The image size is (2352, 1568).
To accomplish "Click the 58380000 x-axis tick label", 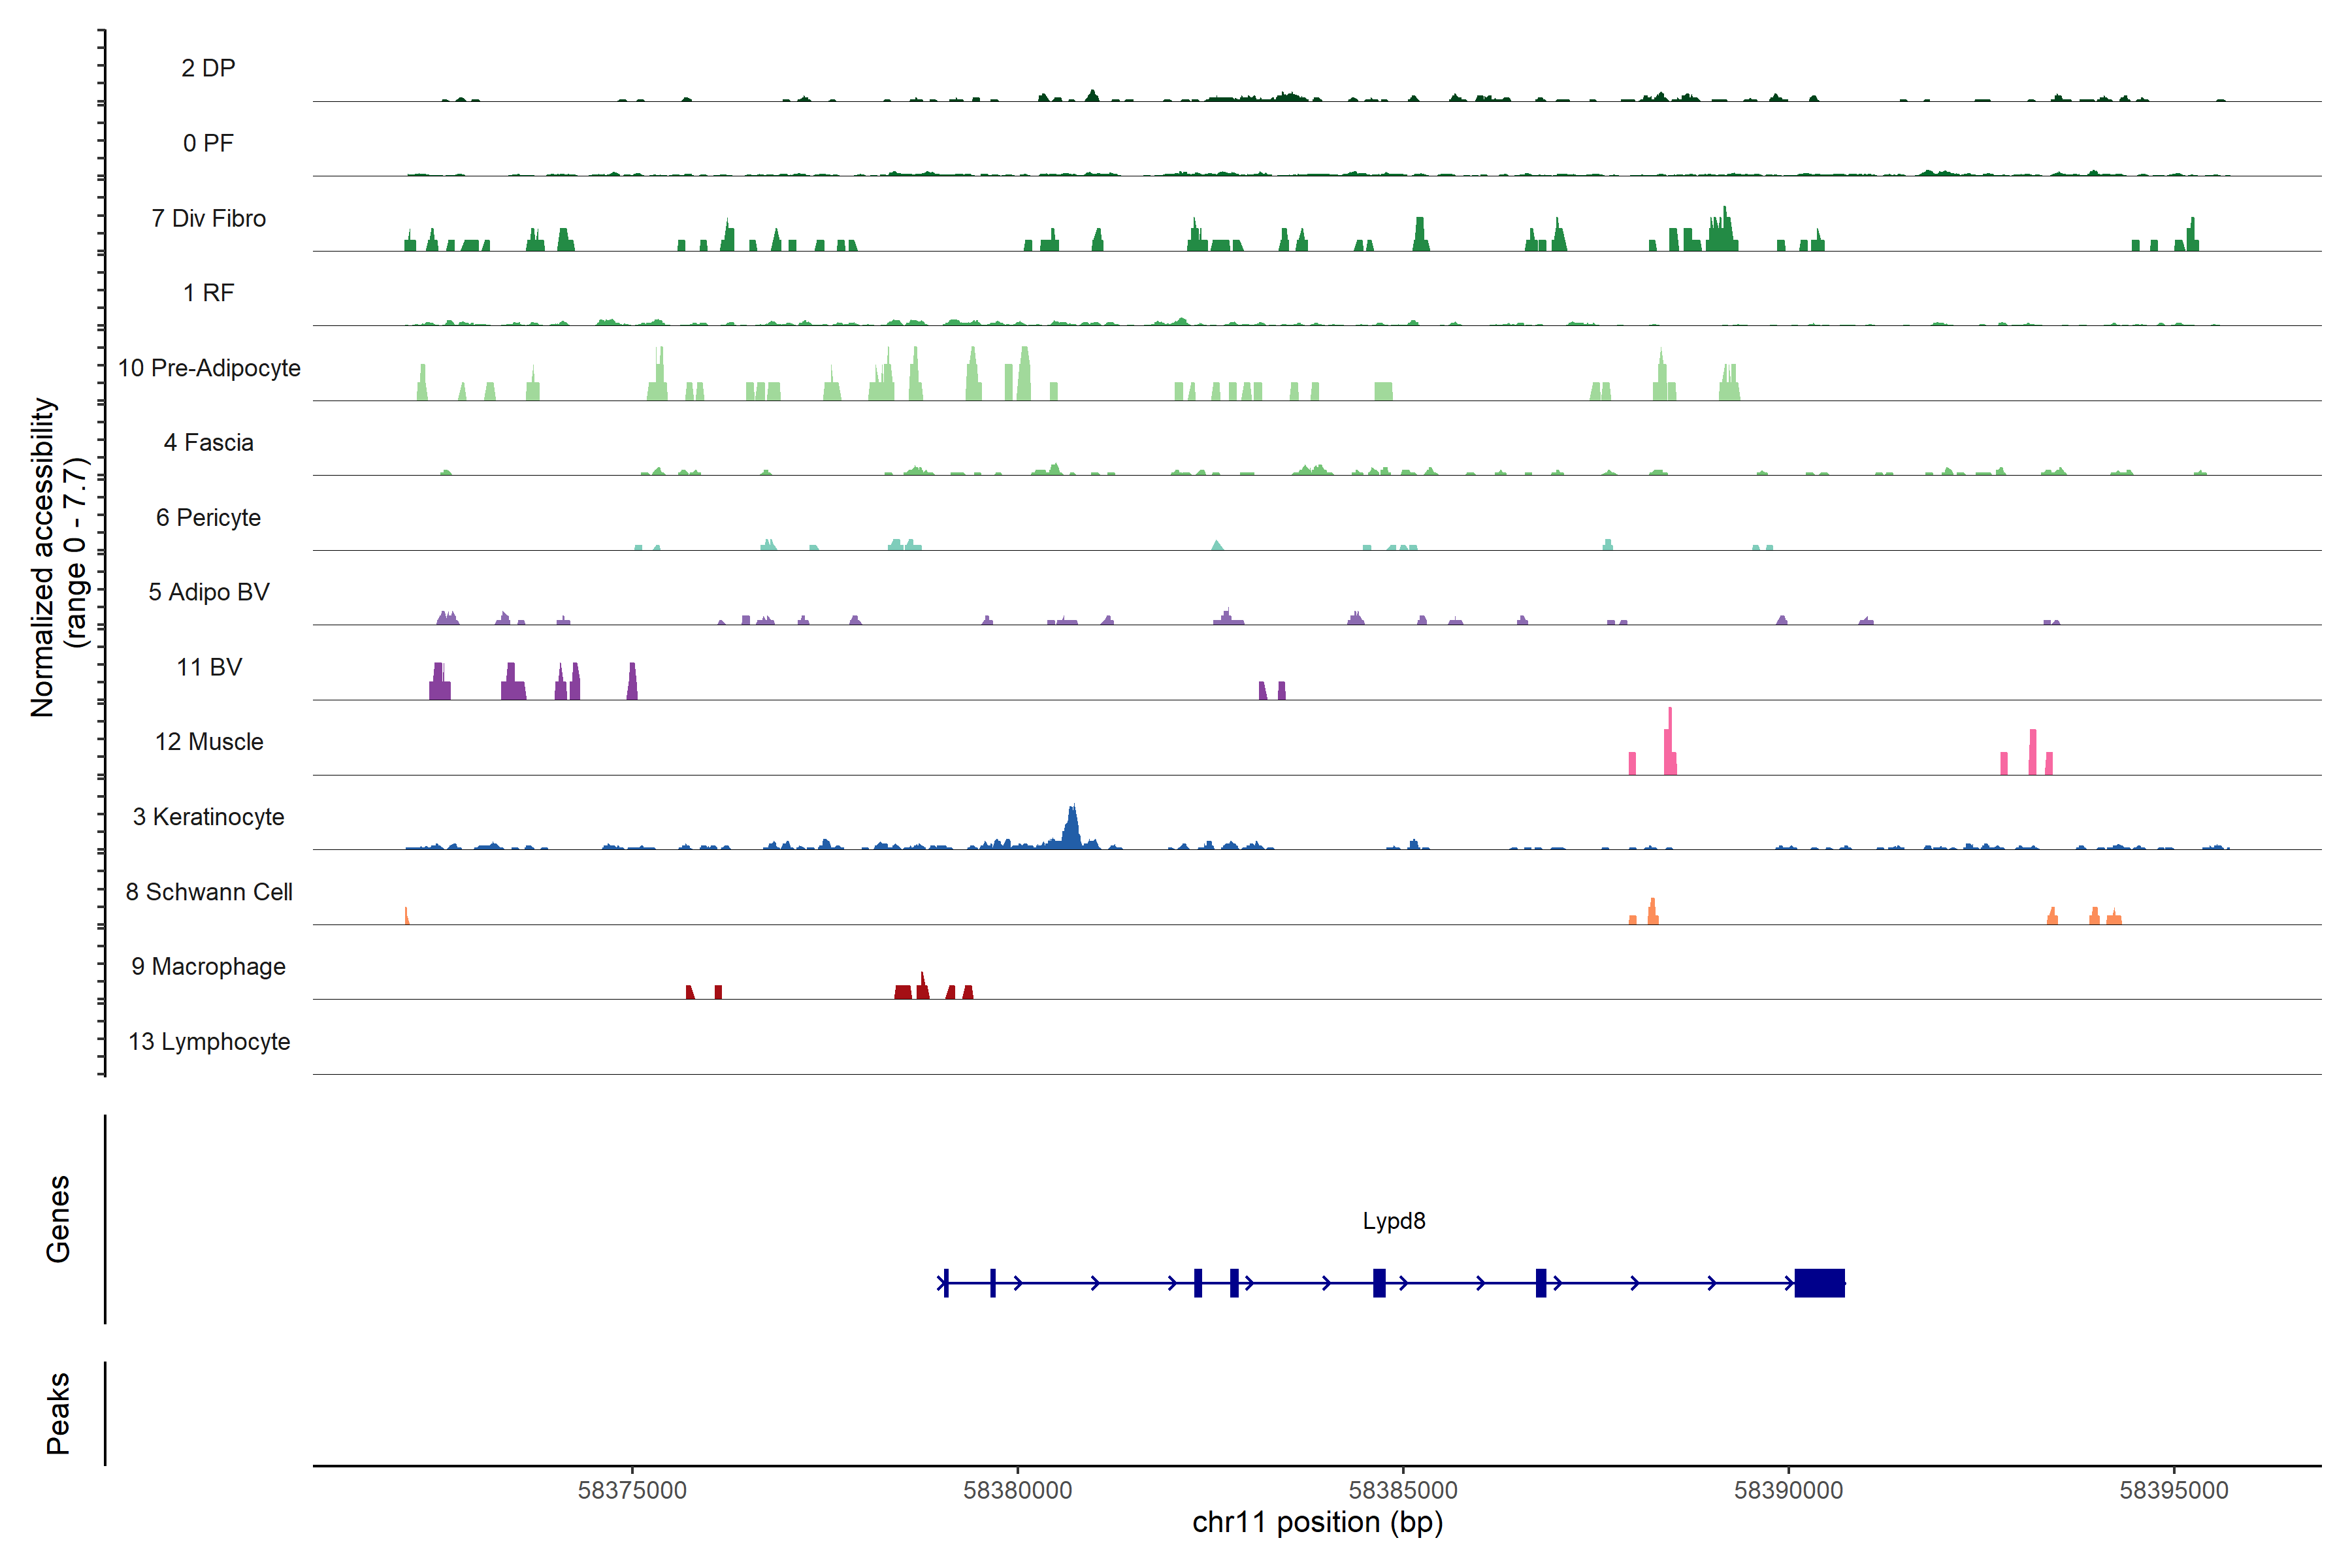I will tap(1017, 1490).
